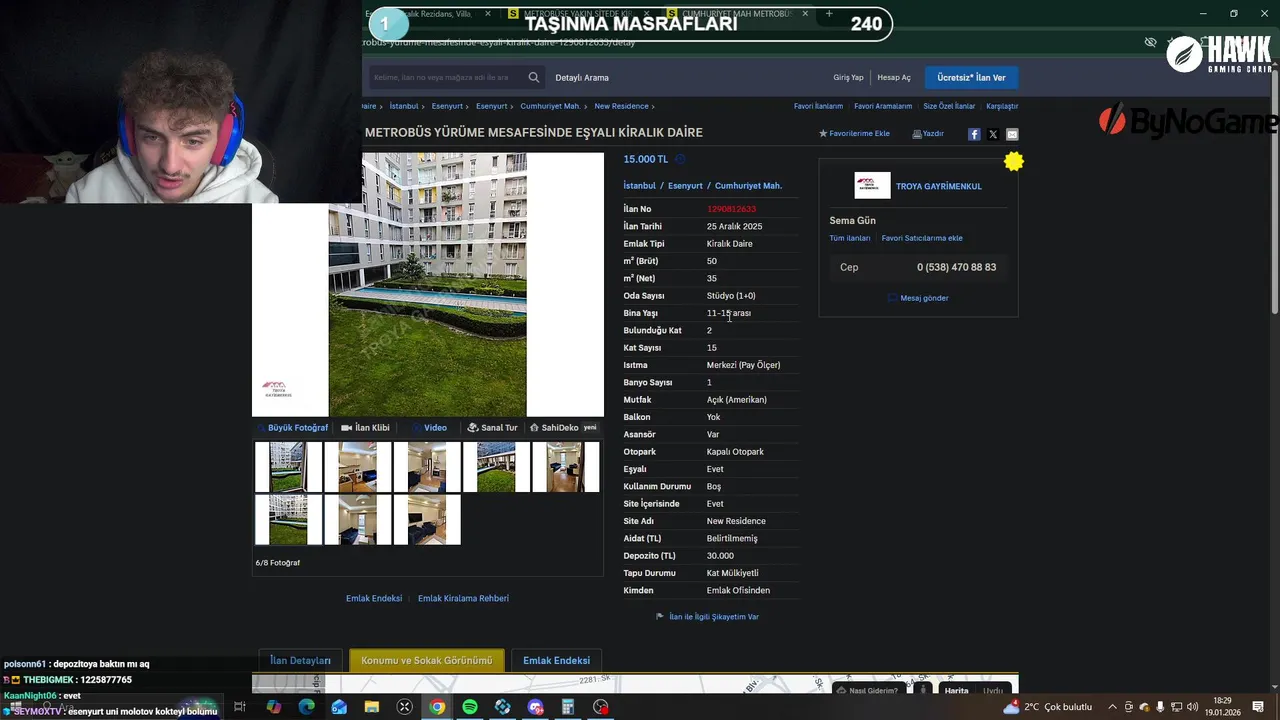Switch map to Harita view
1280x720 pixels.
click(x=956, y=690)
